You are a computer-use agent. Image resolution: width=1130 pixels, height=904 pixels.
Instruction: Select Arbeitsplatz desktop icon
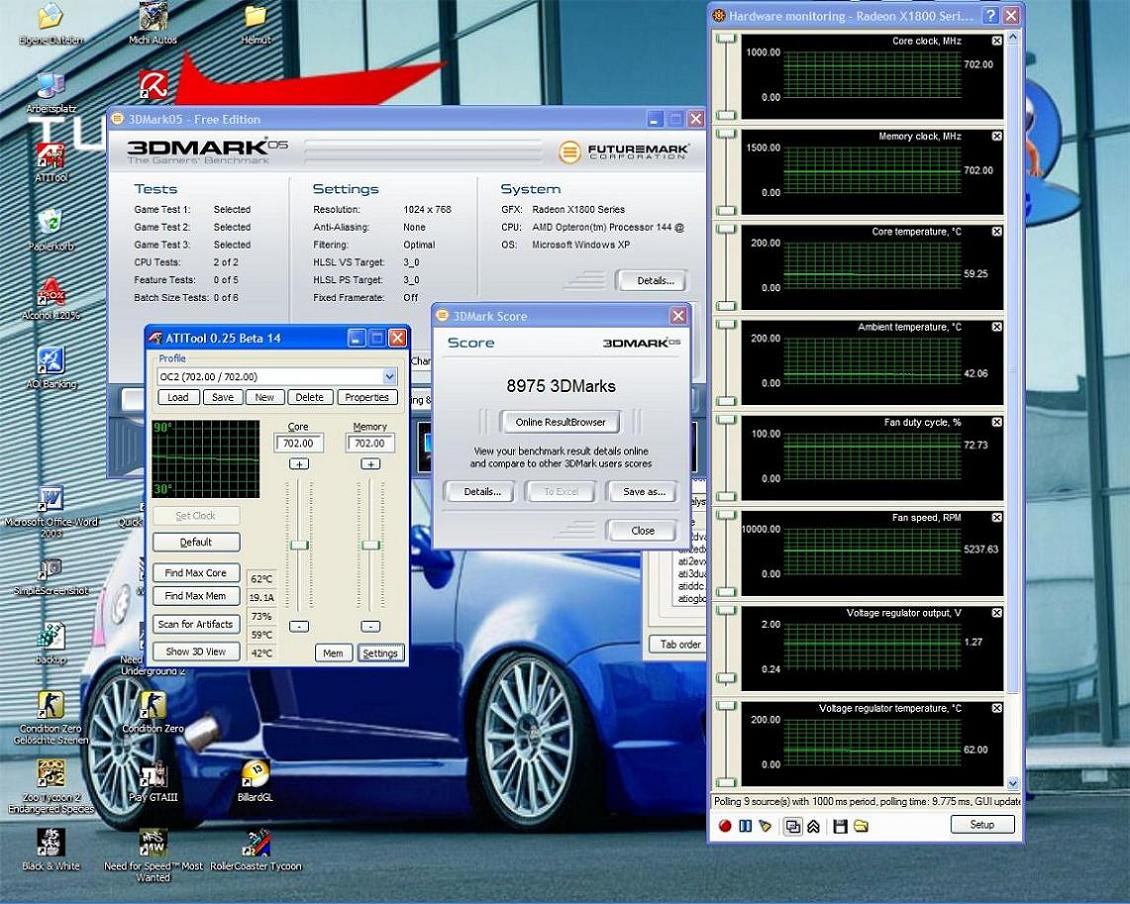(x=50, y=94)
